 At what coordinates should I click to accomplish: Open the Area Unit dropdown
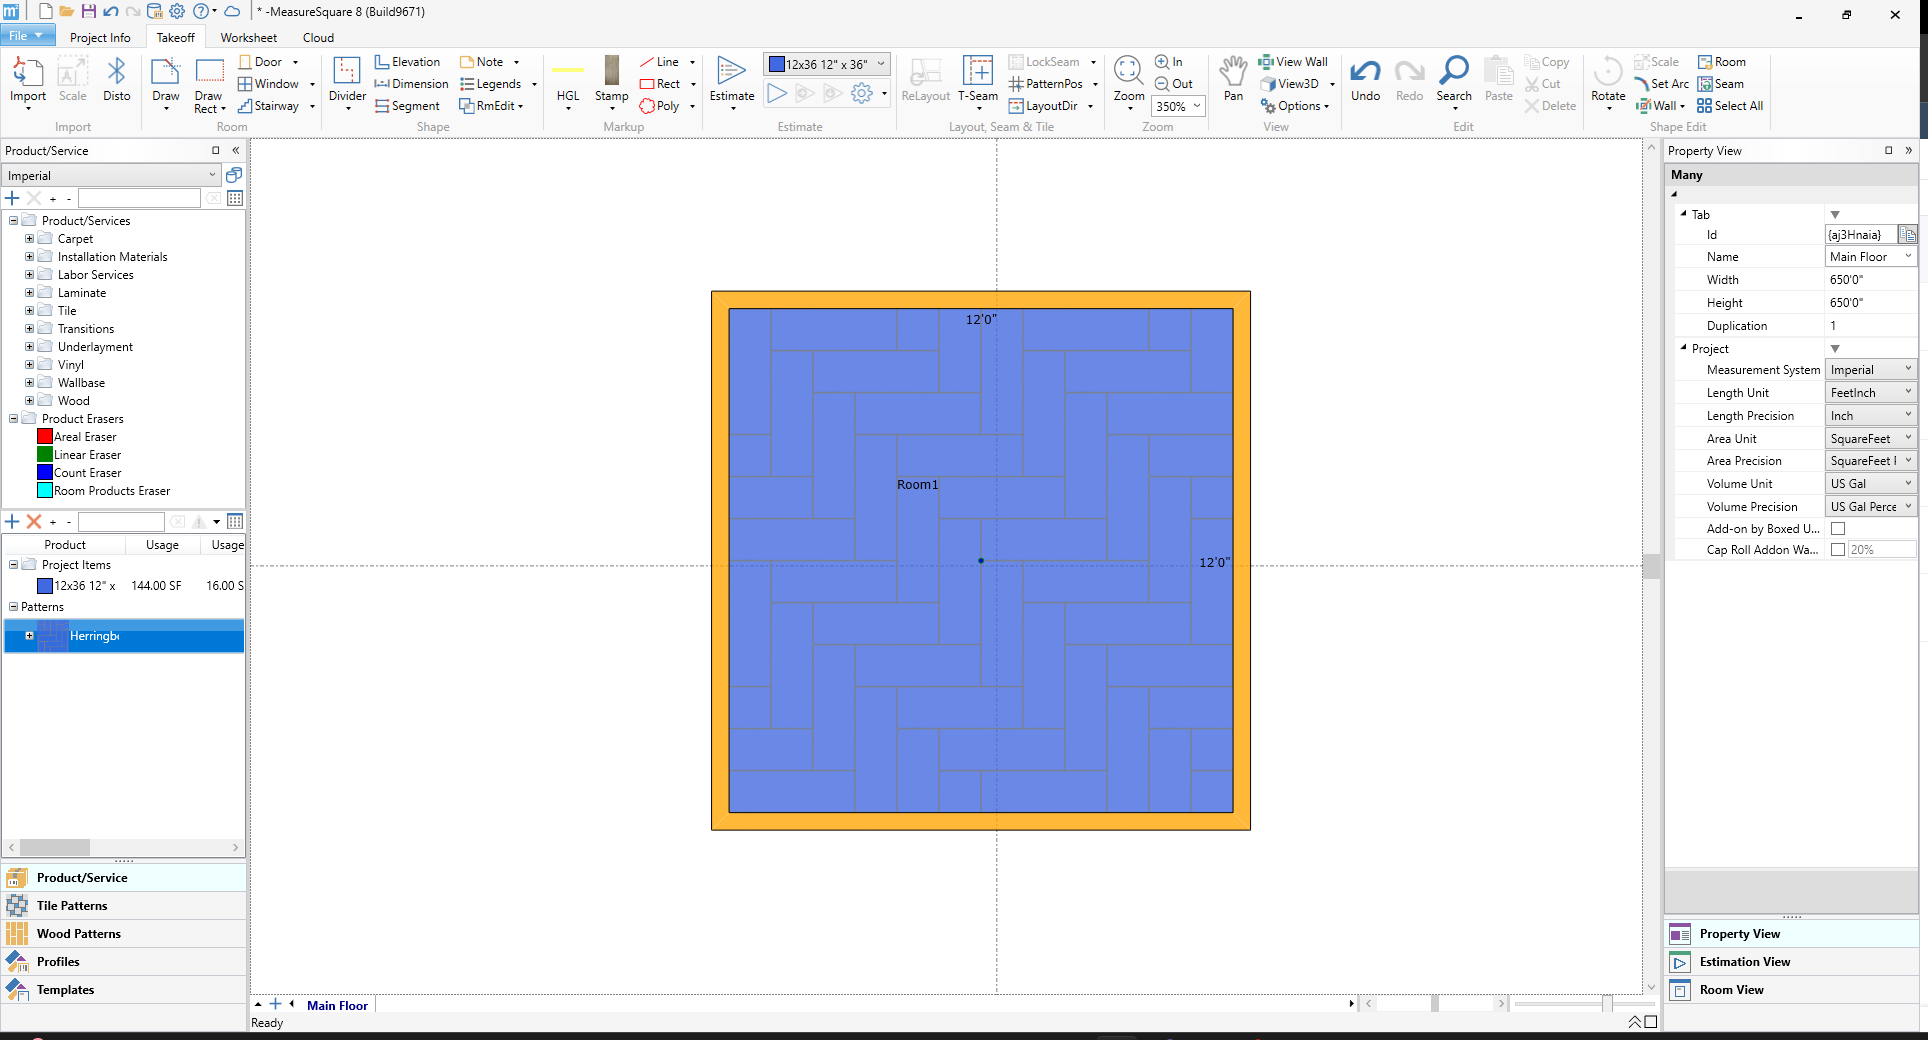click(1871, 439)
